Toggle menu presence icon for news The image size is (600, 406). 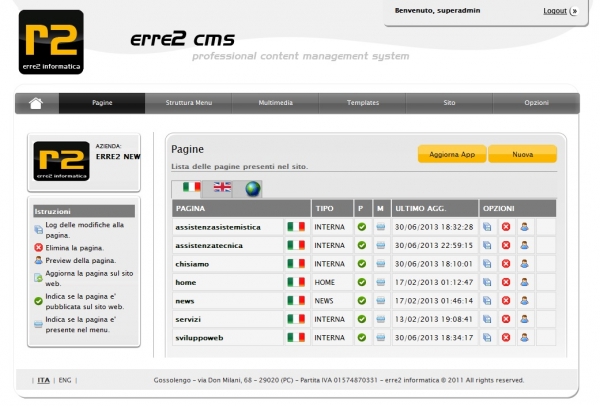381,301
